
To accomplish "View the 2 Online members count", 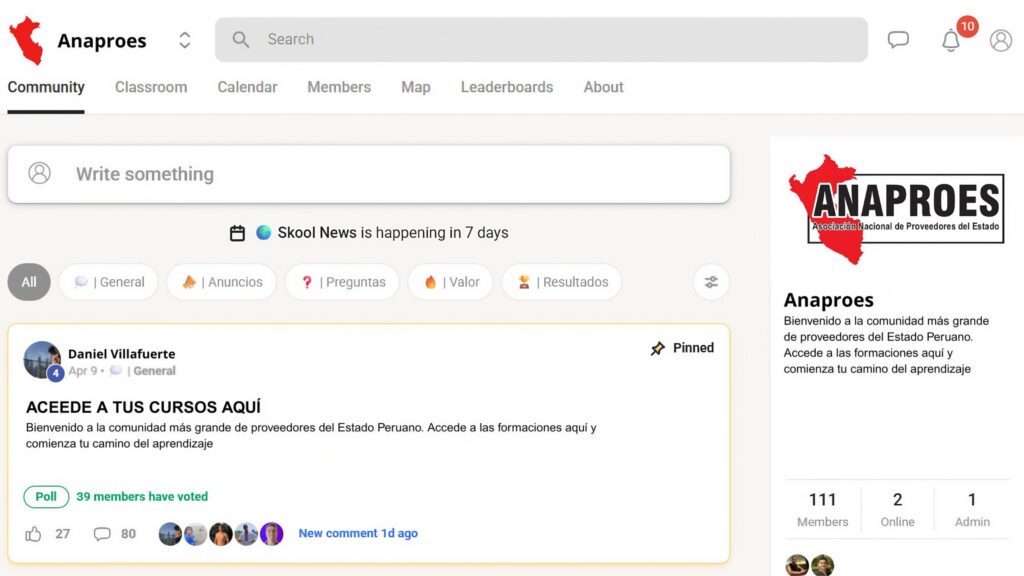I will coord(897,509).
